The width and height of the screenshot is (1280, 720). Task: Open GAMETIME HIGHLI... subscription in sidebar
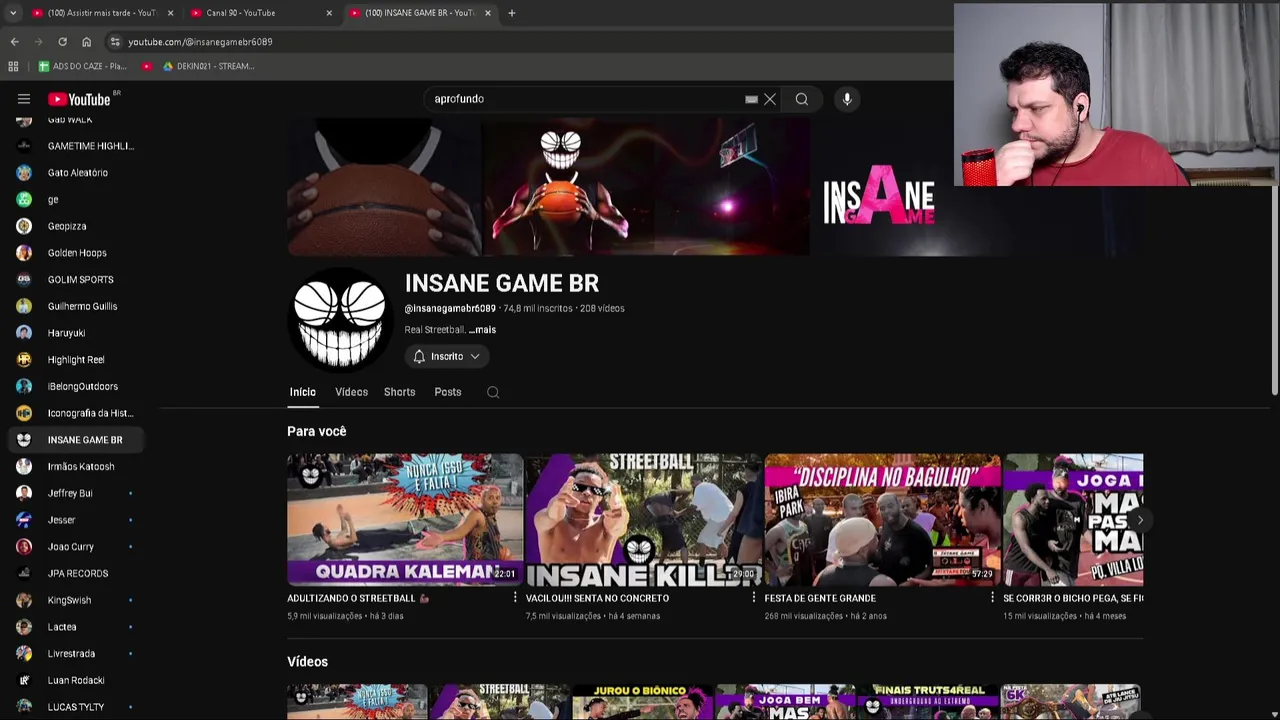point(77,146)
